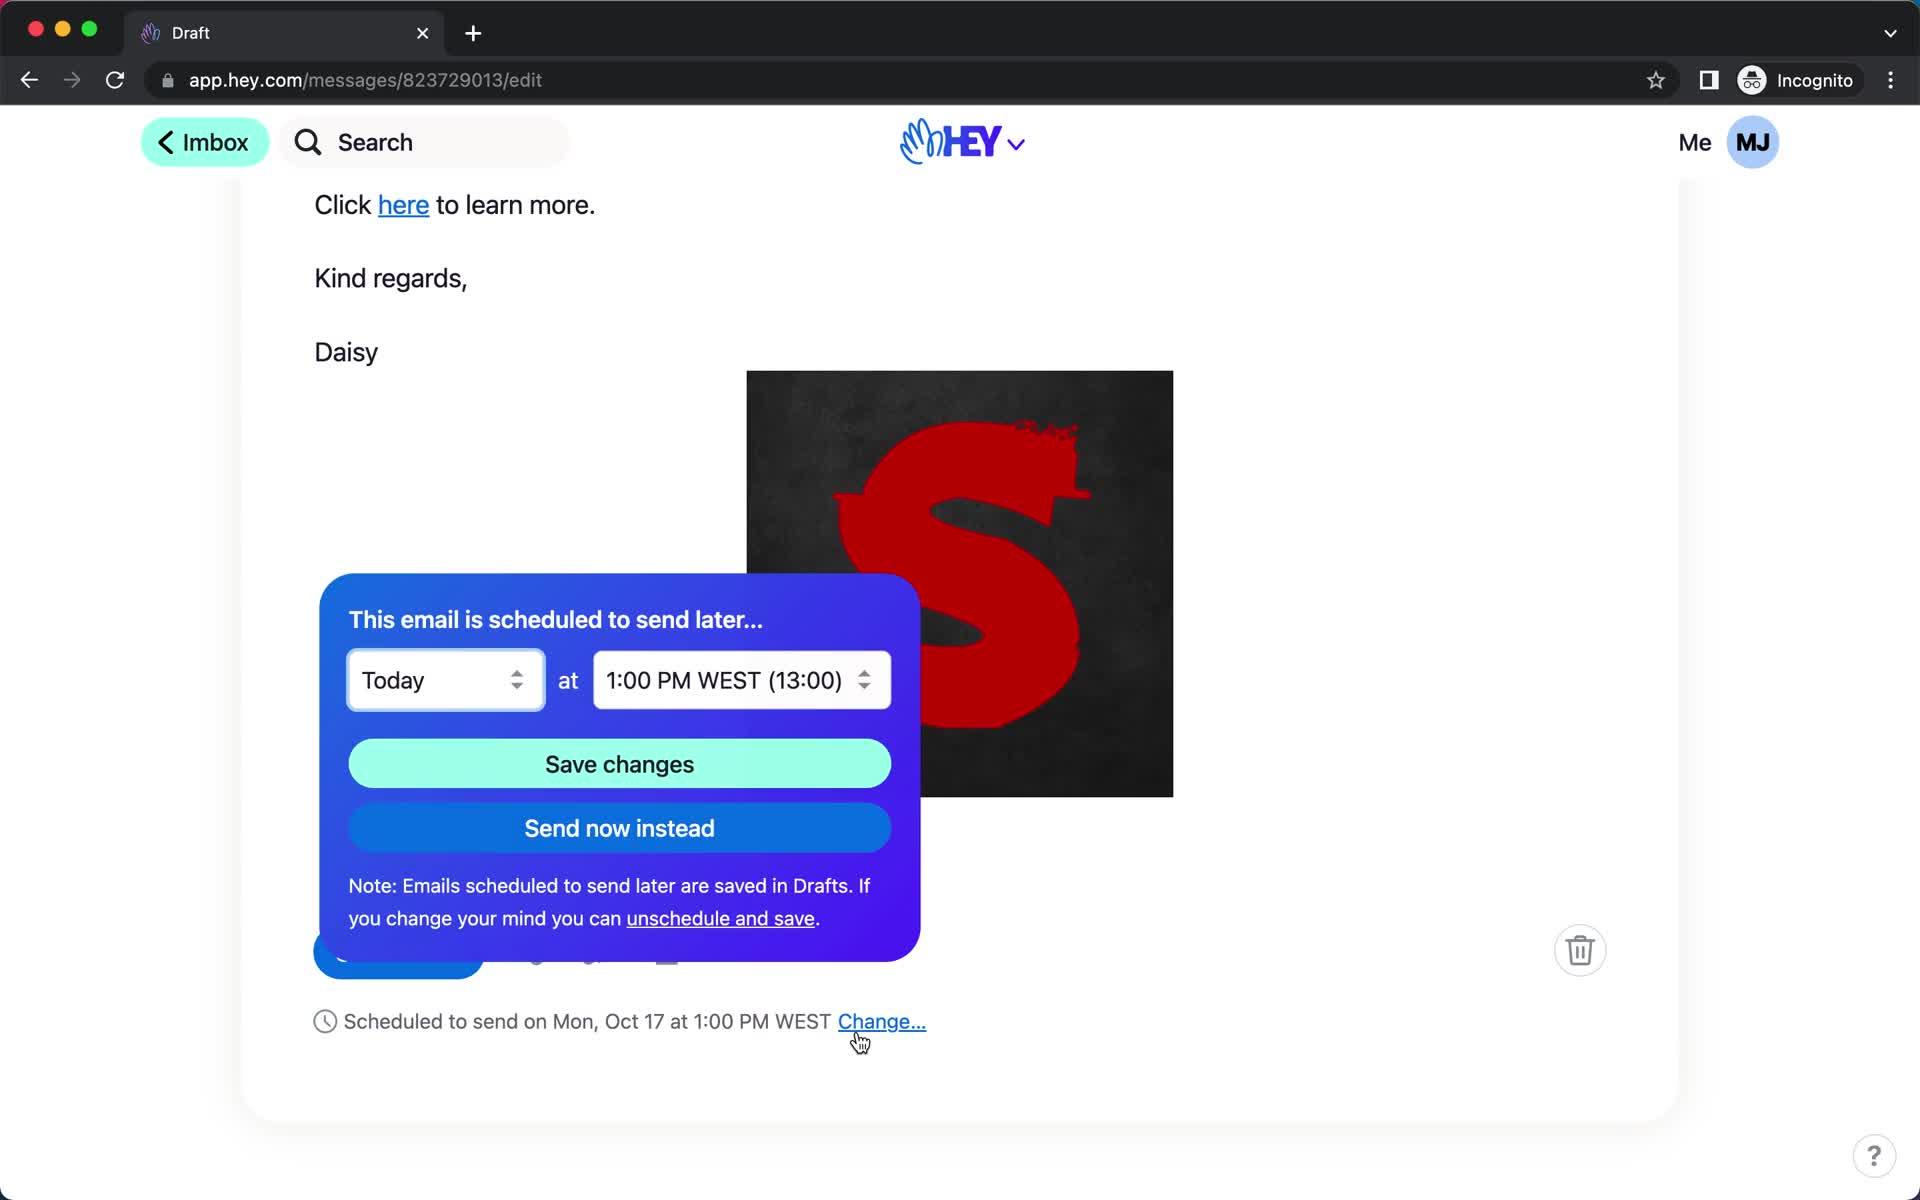Click the MJ user avatar icon

pos(1754,142)
